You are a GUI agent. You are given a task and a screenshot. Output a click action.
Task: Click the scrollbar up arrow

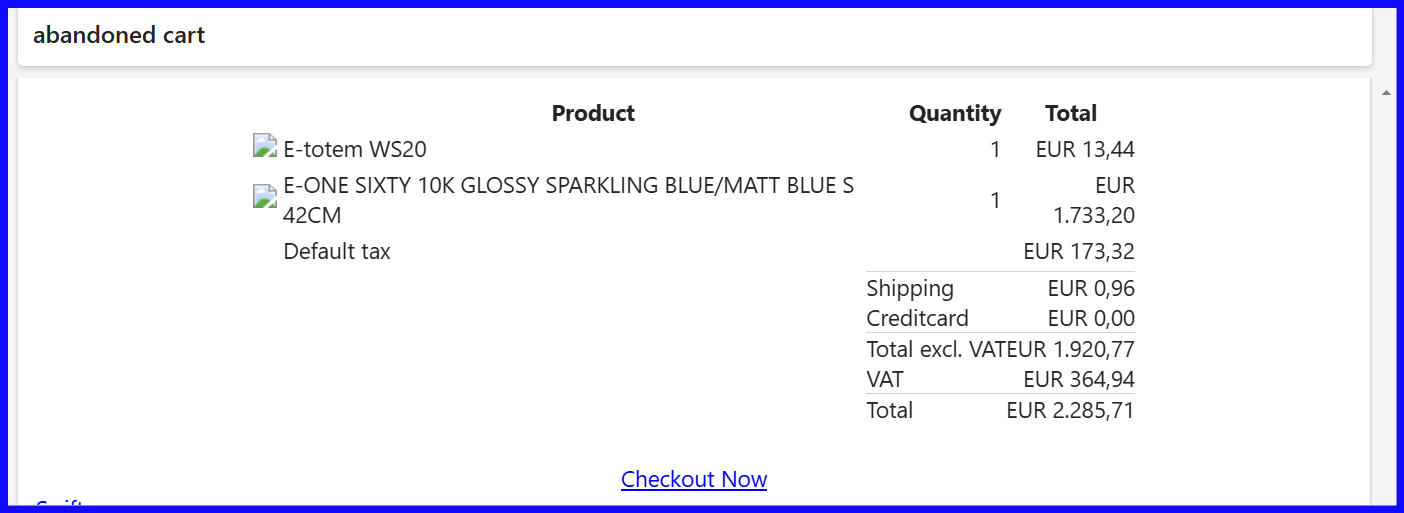pyautogui.click(x=1386, y=93)
